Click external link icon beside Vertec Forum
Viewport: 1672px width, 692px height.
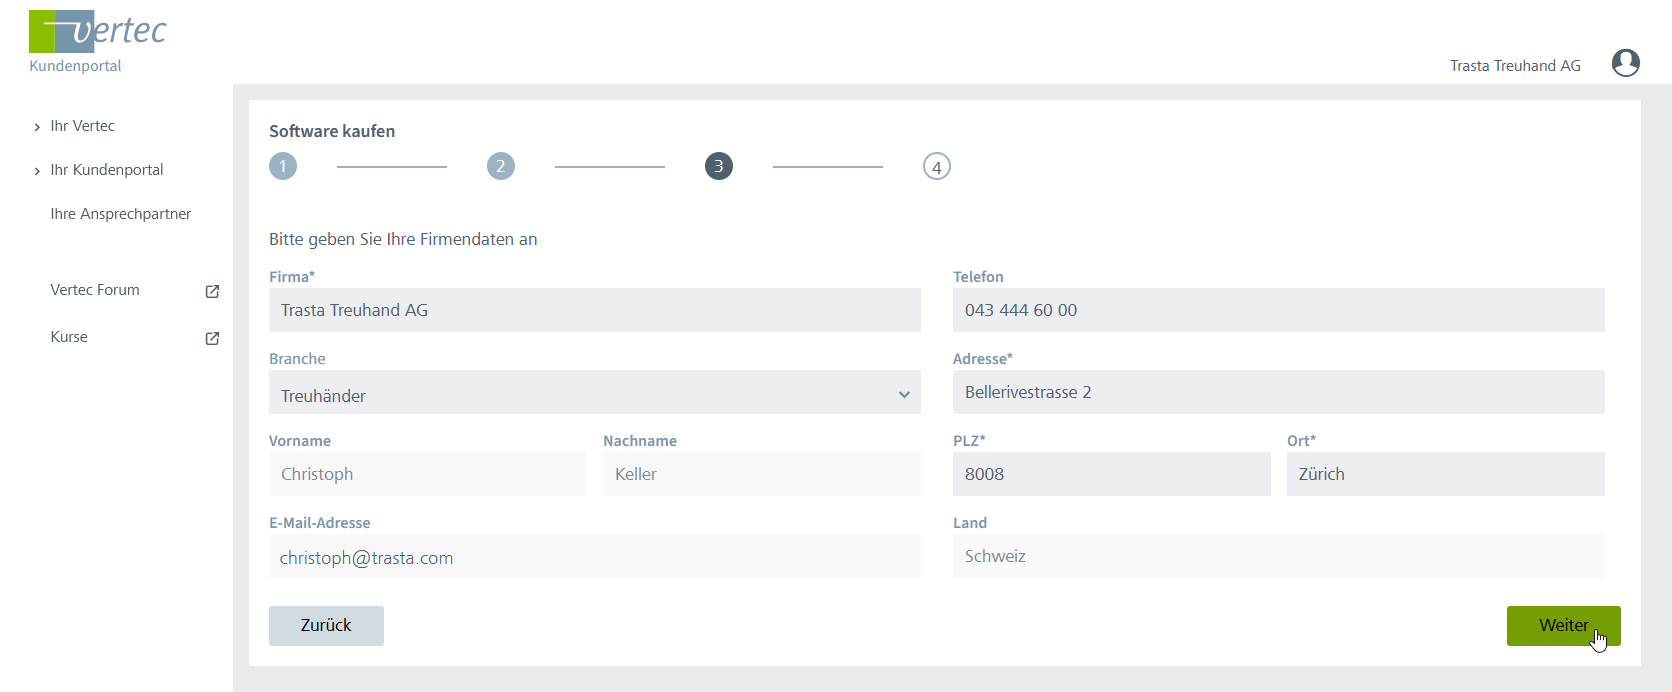click(212, 291)
